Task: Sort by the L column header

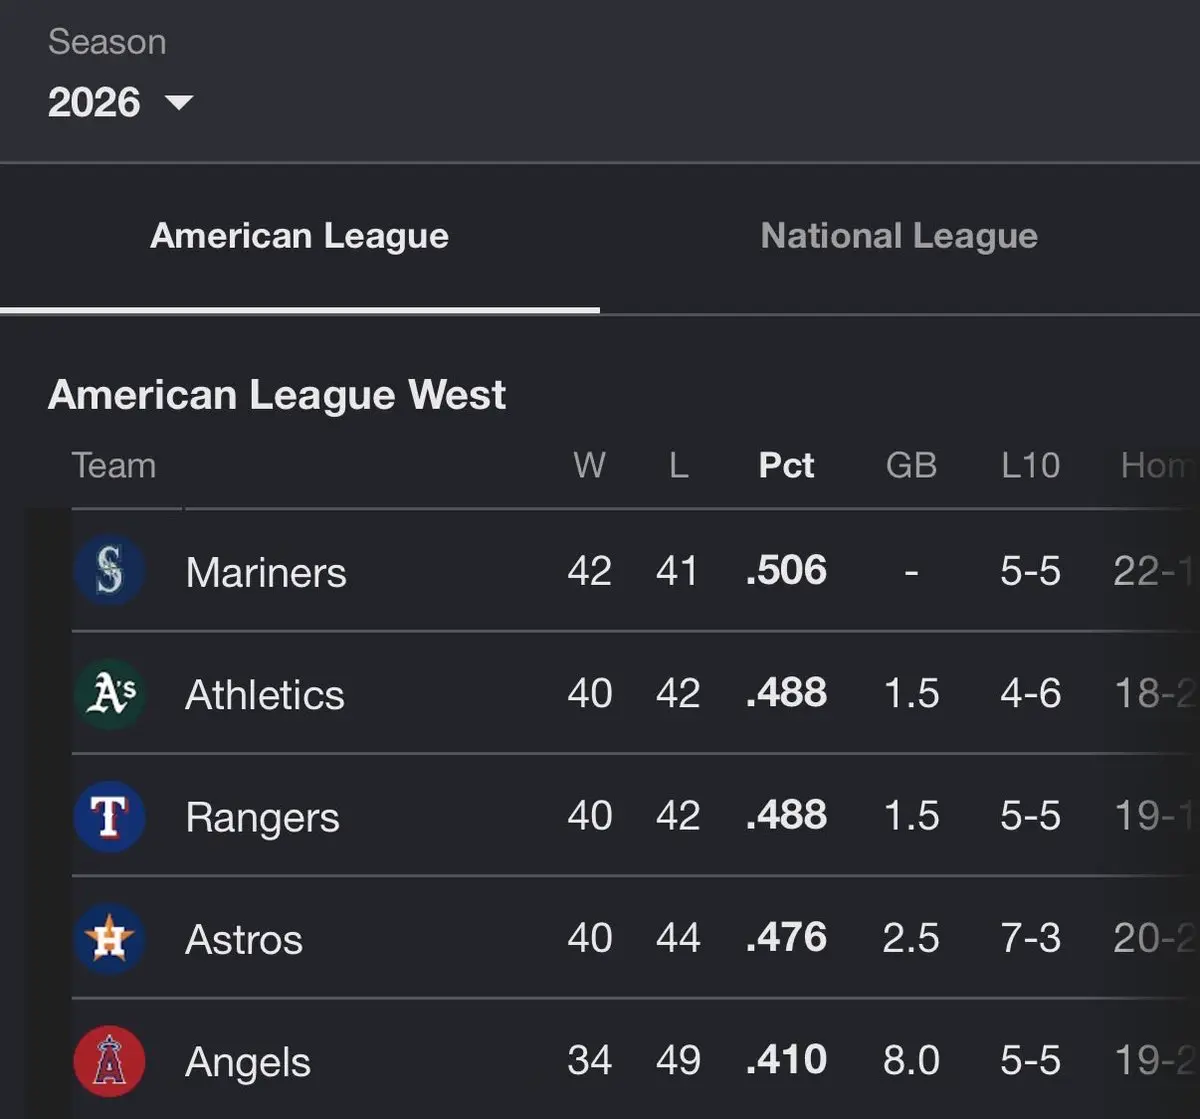Action: 678,465
